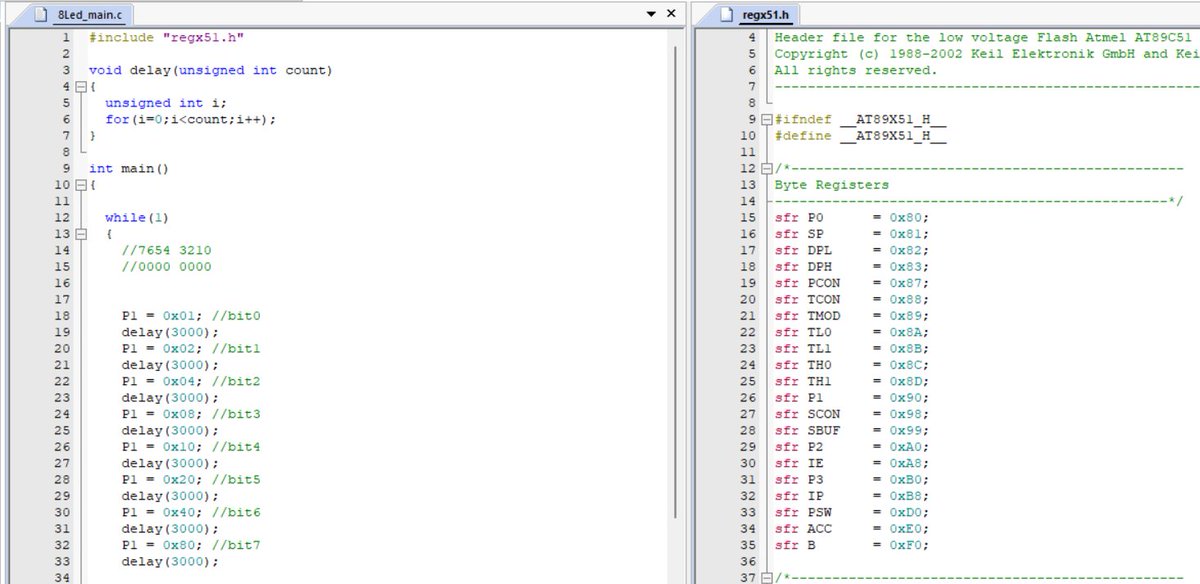Click the file icon on the 8Led_main.c tab

pos(40,15)
